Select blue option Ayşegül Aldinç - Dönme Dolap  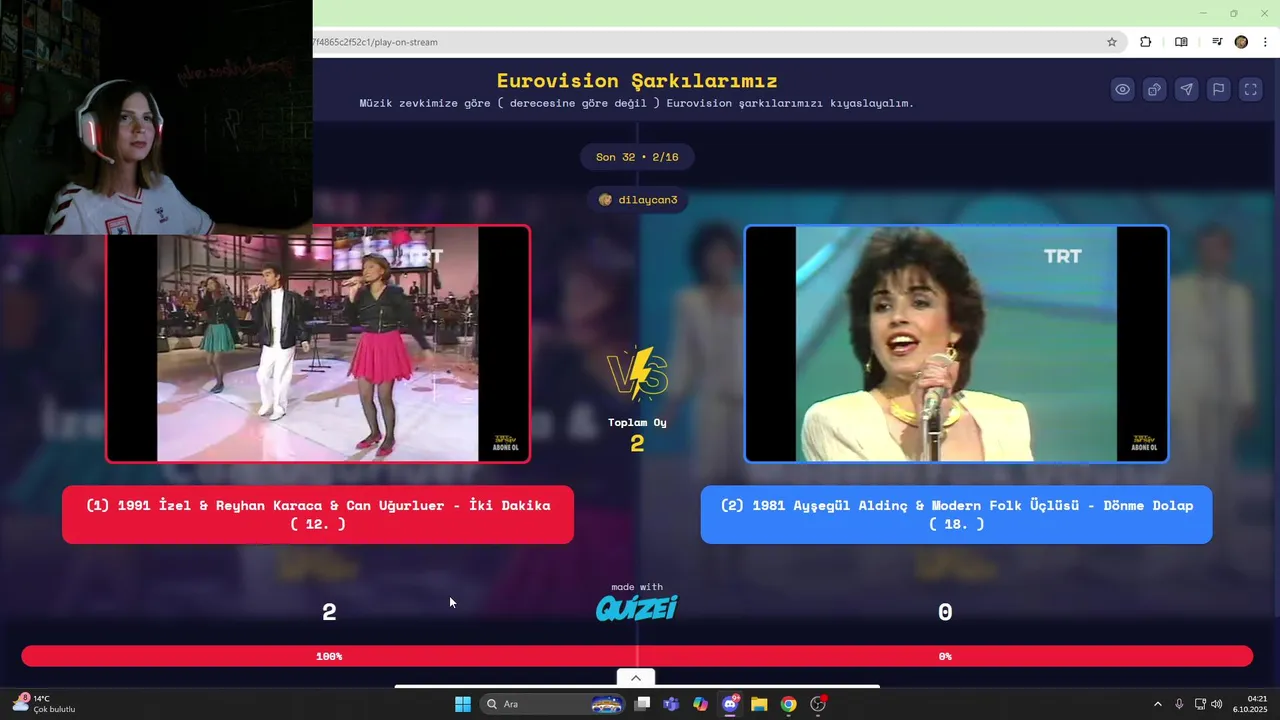pos(956,515)
